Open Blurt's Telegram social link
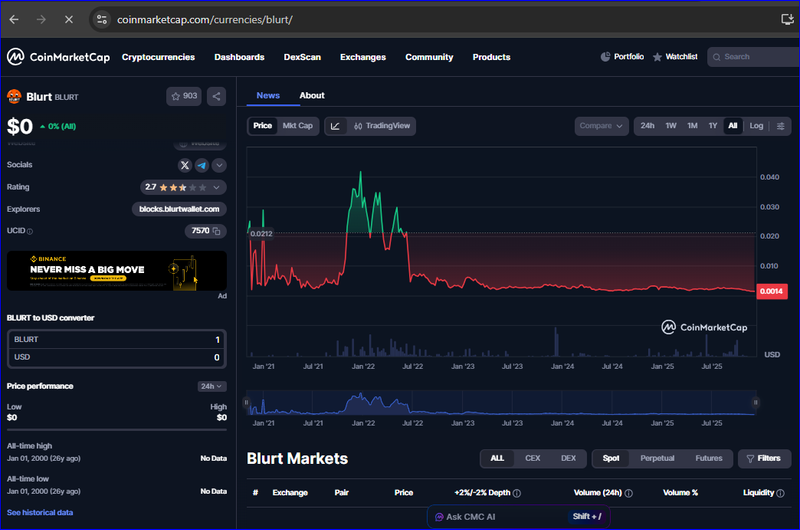 coord(202,165)
